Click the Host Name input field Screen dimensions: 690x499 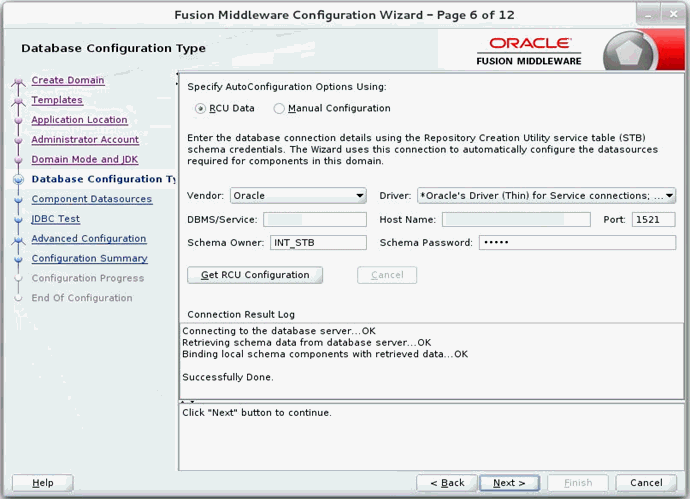coord(516,220)
